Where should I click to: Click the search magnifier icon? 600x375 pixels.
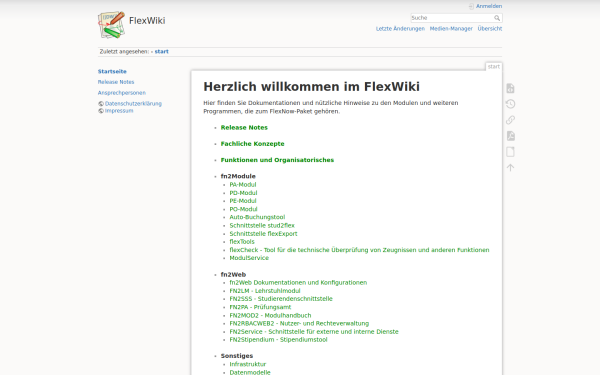coord(497,18)
